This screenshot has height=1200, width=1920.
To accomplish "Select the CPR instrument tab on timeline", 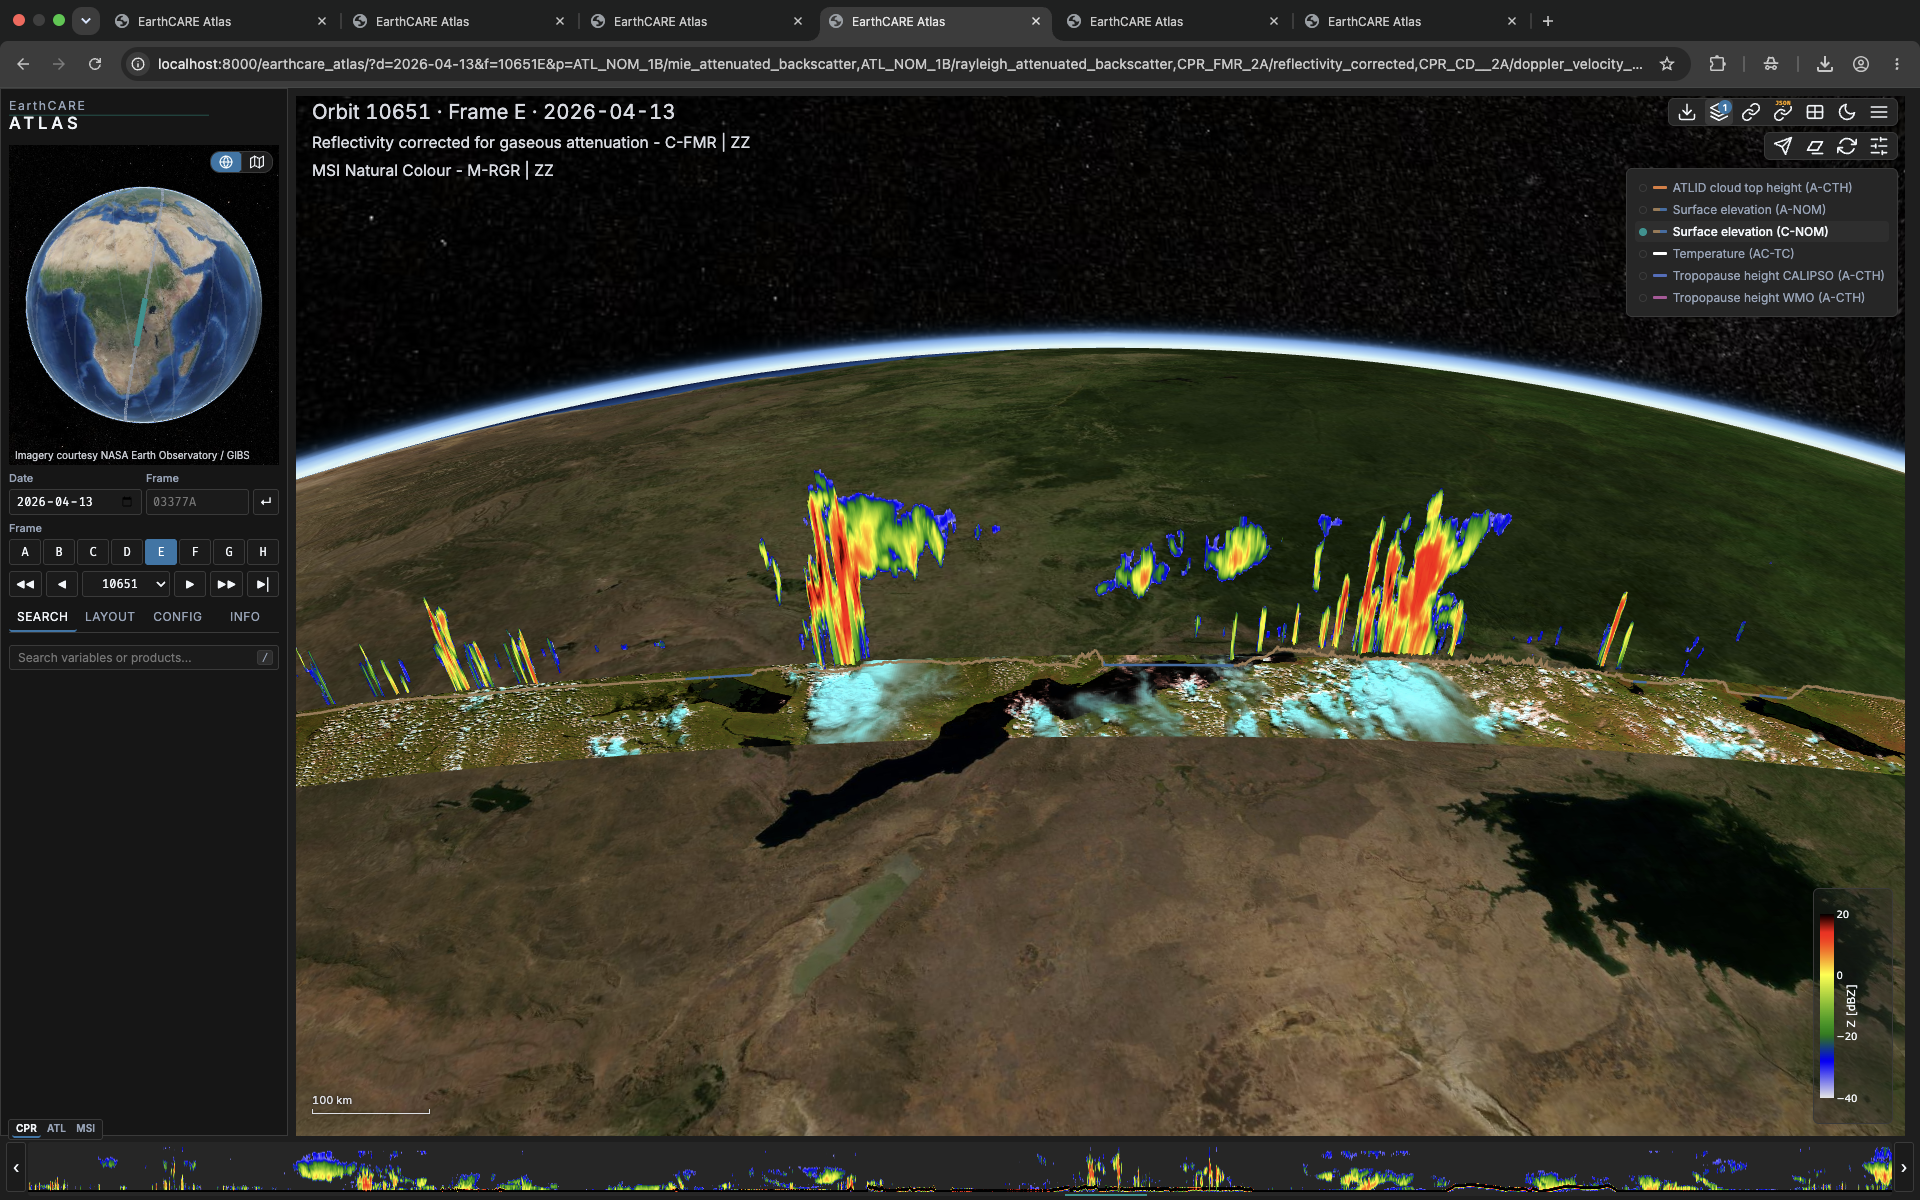I will [26, 1128].
